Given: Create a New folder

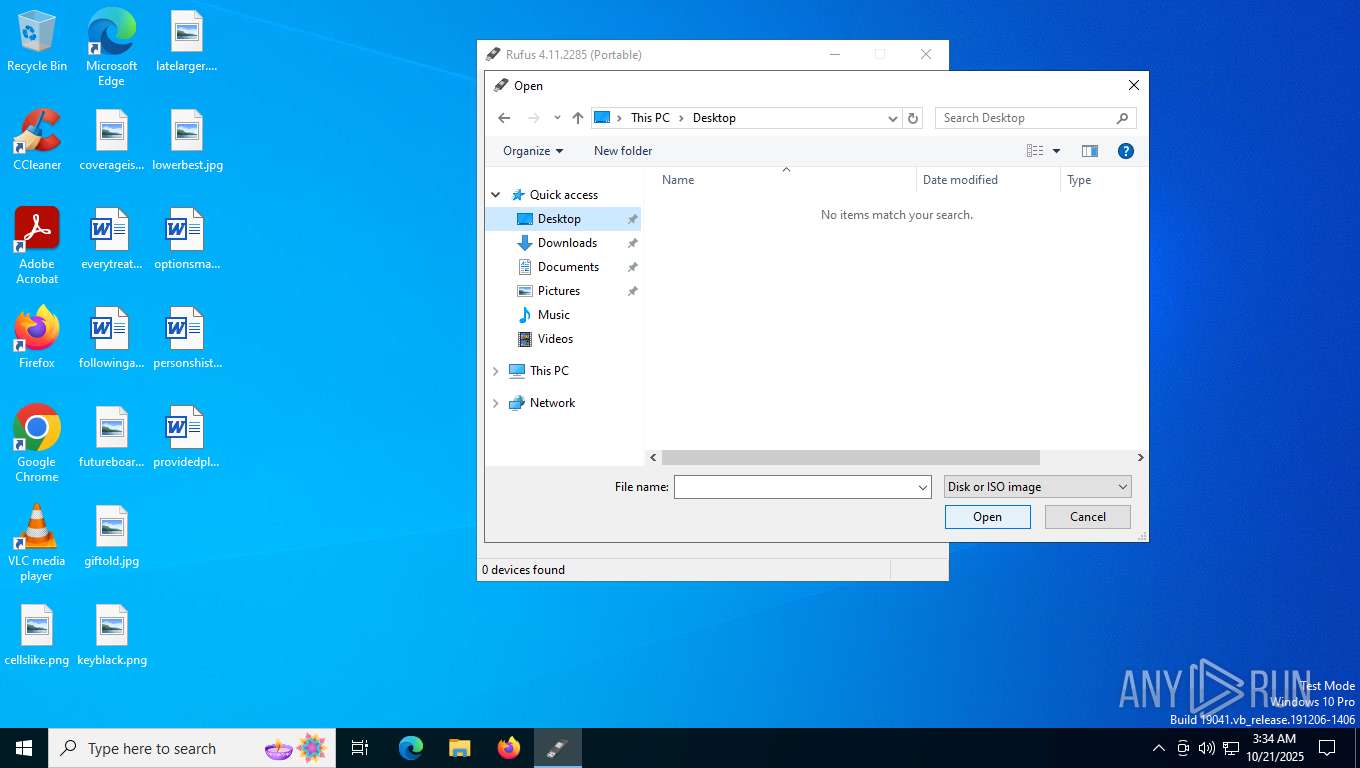Looking at the screenshot, I should pos(623,151).
